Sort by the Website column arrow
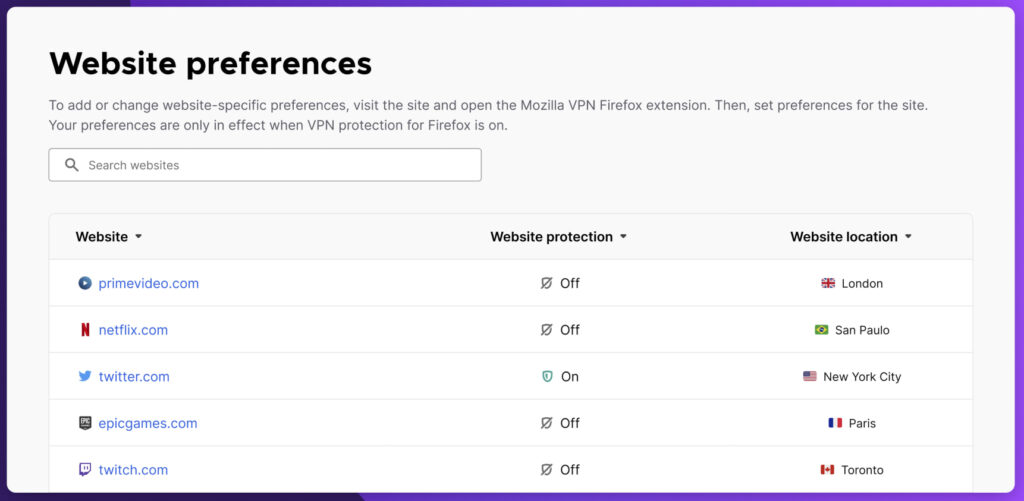1024x501 pixels. click(x=138, y=237)
